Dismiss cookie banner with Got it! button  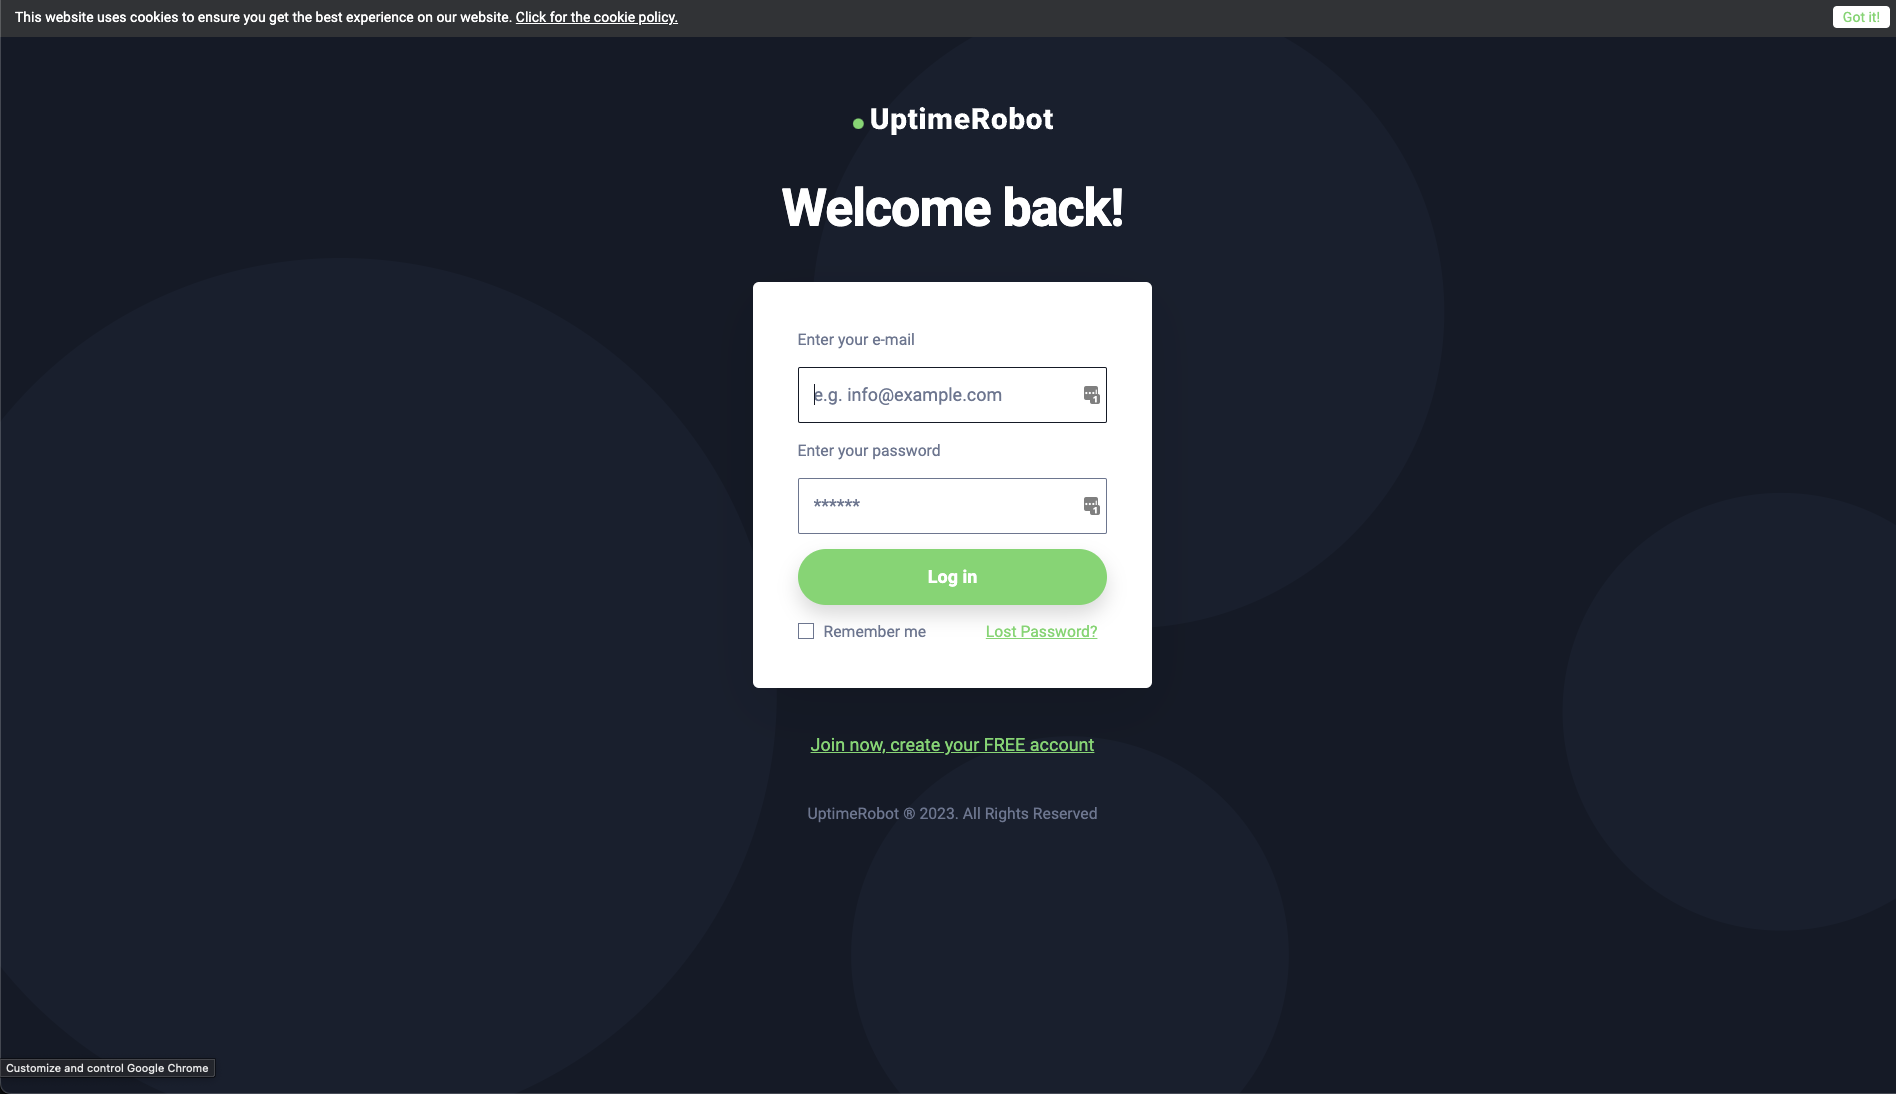tap(1861, 17)
